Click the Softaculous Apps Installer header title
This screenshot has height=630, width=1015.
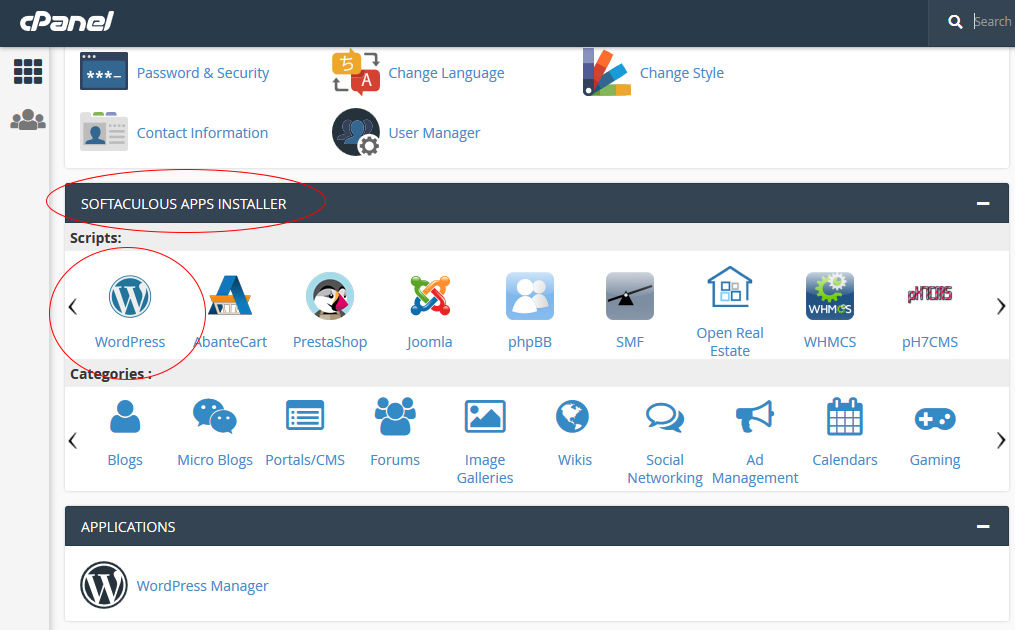[x=183, y=204]
